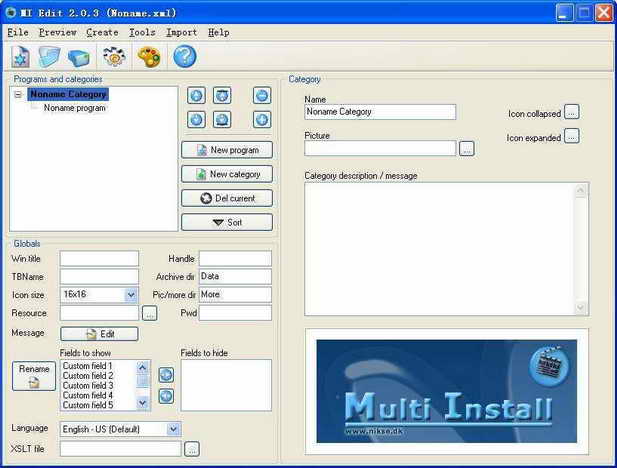Click the blue open-folder toolbar icon
The image size is (617, 468).
[x=49, y=57]
